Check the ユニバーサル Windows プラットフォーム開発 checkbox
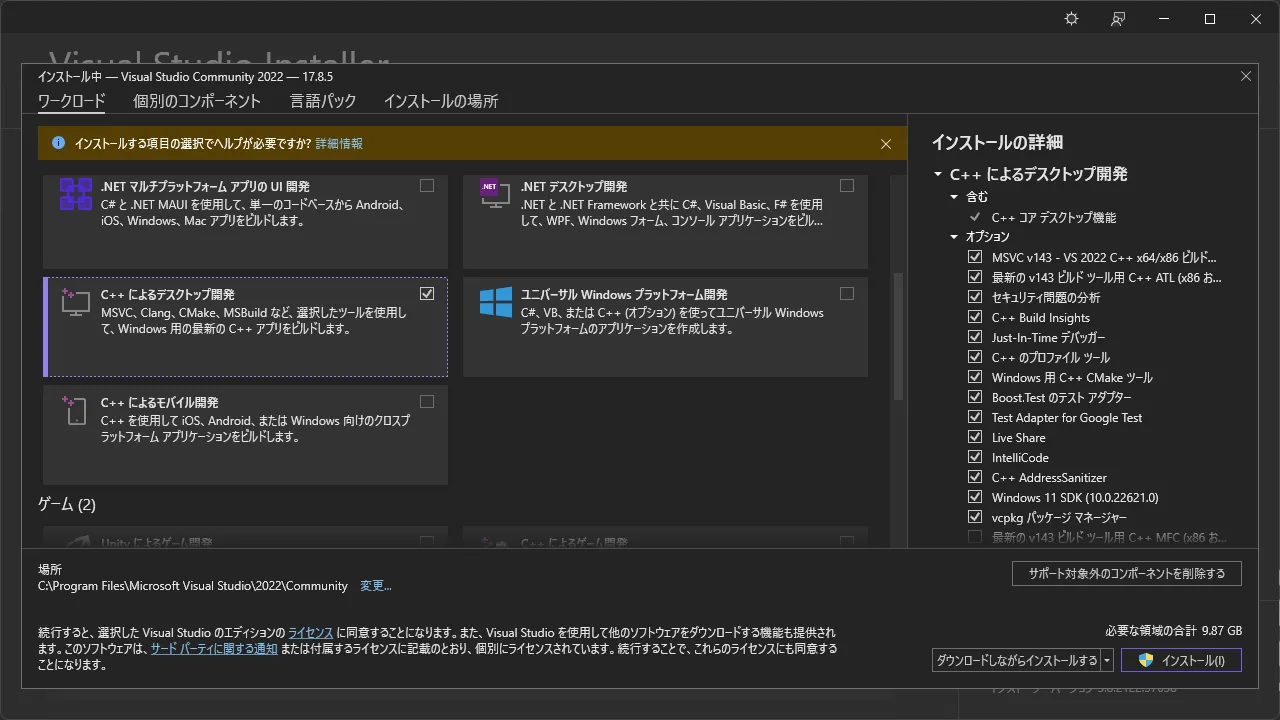This screenshot has width=1280, height=720. (847, 294)
